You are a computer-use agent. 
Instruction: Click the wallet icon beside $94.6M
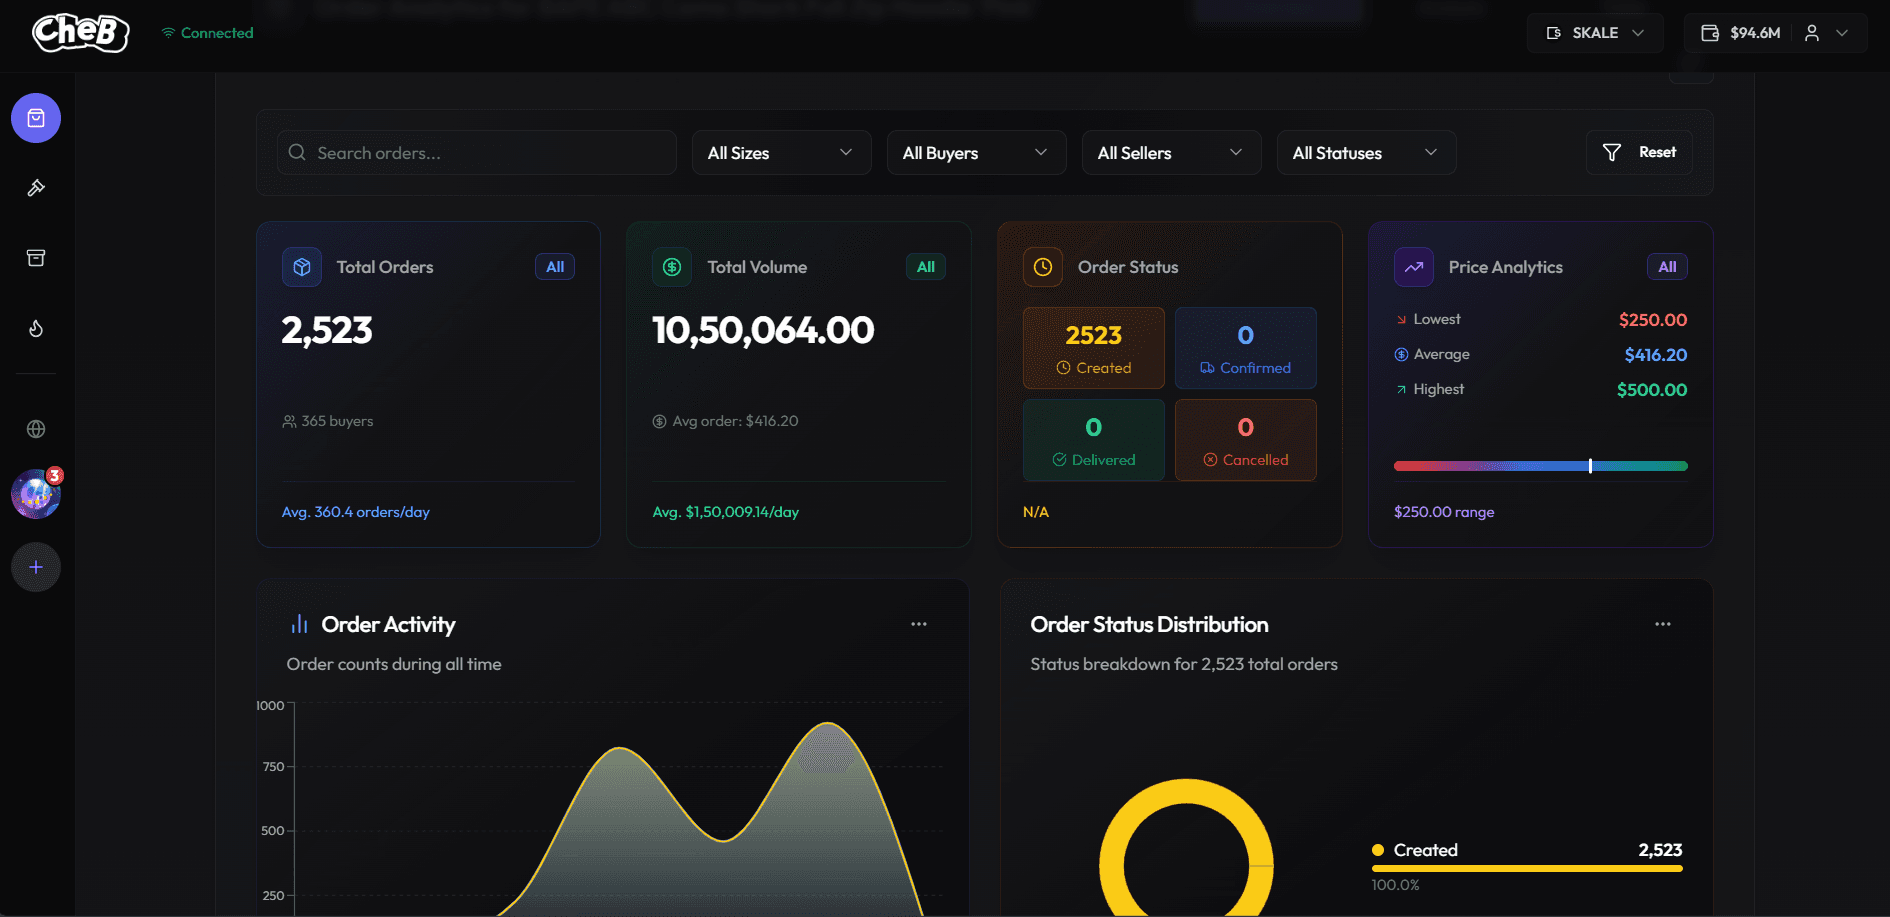(1710, 33)
